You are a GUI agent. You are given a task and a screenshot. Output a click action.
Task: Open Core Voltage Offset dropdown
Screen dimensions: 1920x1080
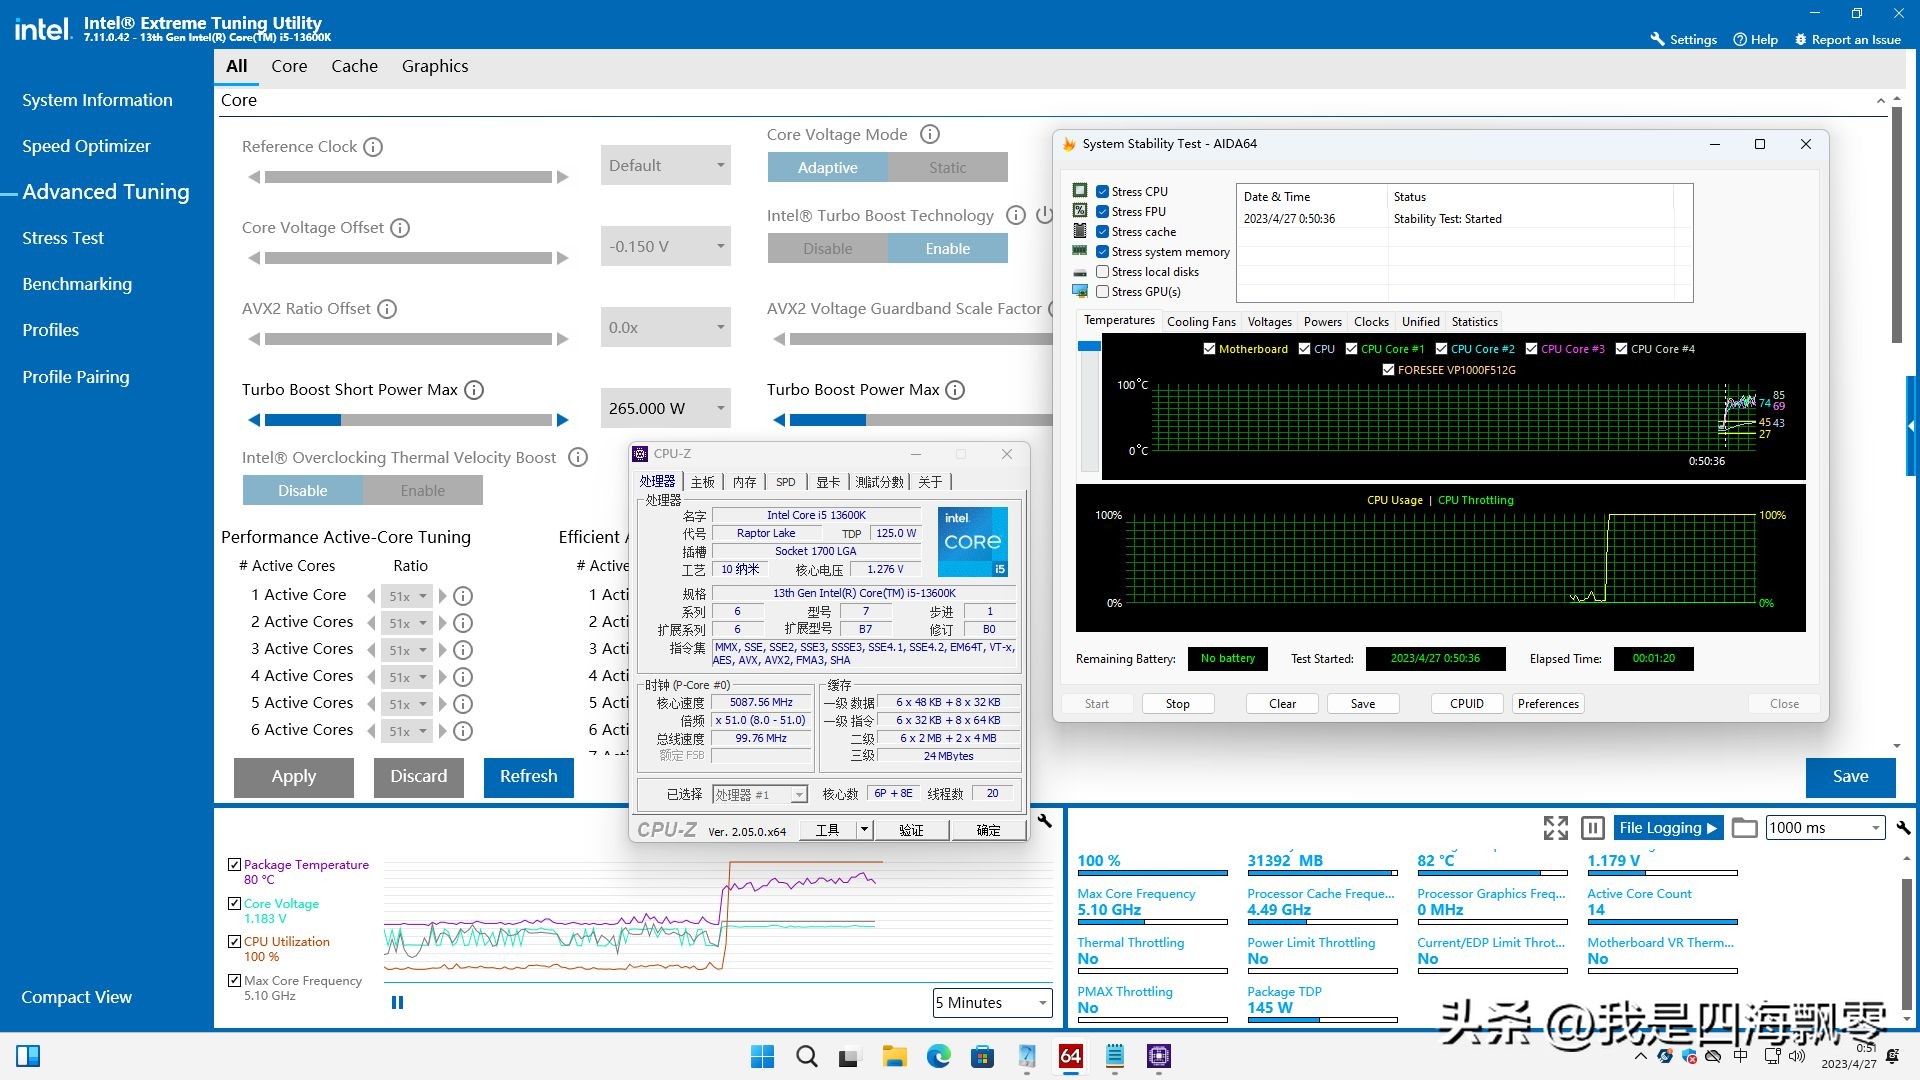coord(666,246)
